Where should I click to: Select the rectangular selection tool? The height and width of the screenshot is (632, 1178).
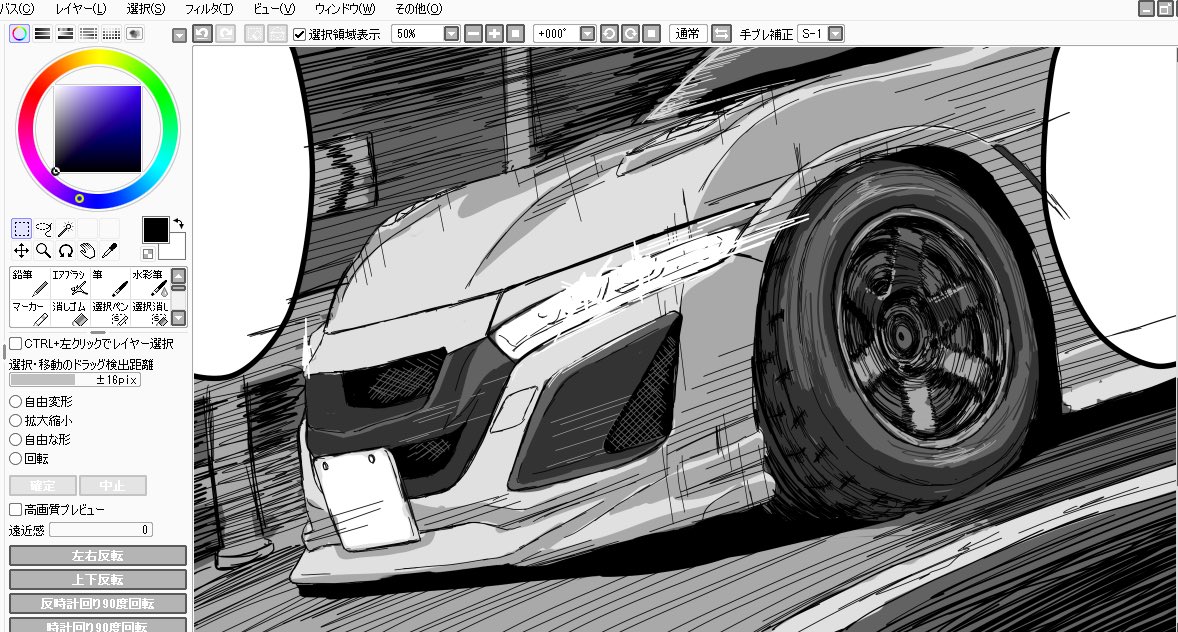tap(21, 228)
